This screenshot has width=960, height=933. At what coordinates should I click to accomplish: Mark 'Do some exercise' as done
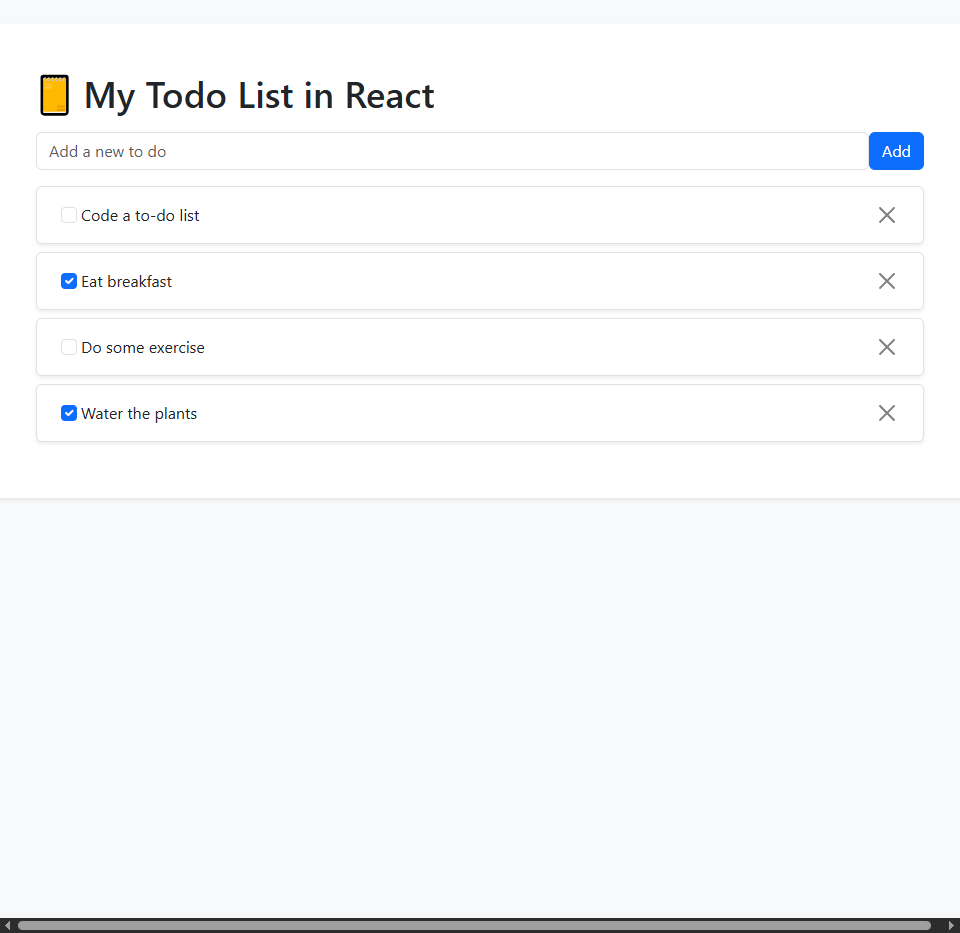tap(69, 347)
